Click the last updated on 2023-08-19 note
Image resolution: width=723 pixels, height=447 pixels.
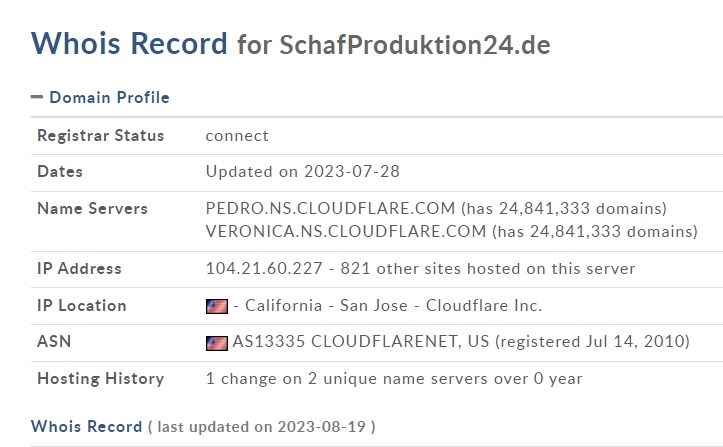pyautogui.click(x=262, y=427)
